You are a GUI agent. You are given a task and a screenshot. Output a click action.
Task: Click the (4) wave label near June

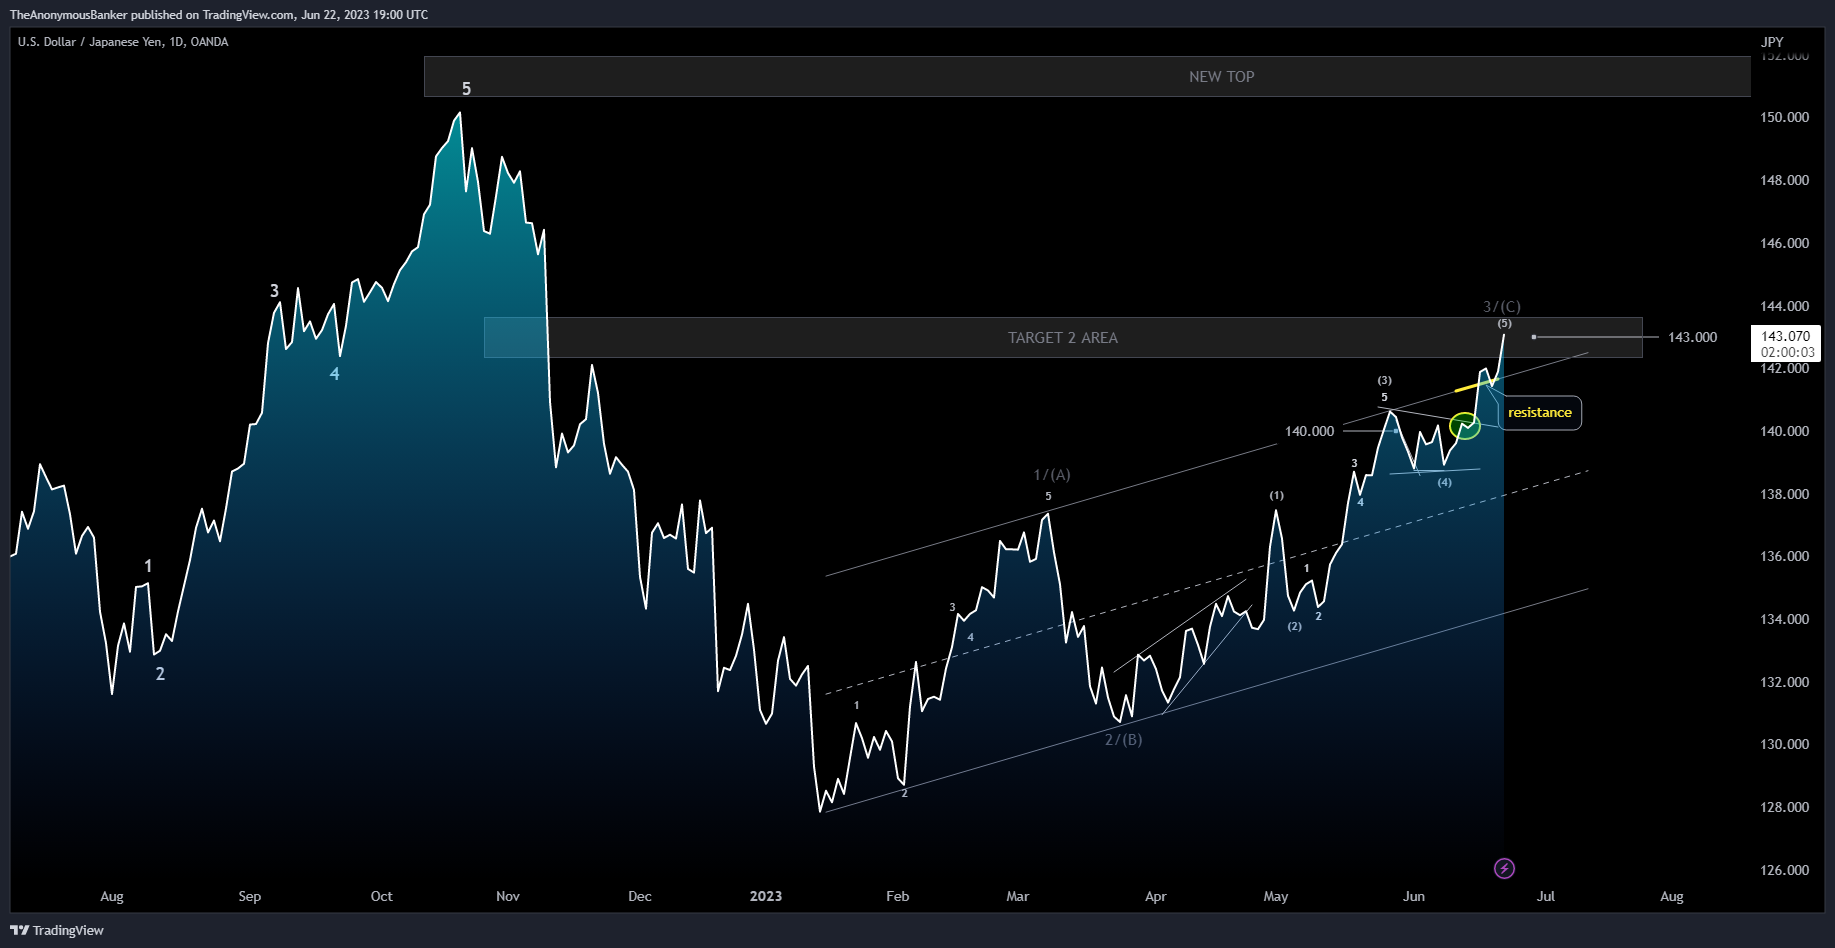[x=1444, y=482]
